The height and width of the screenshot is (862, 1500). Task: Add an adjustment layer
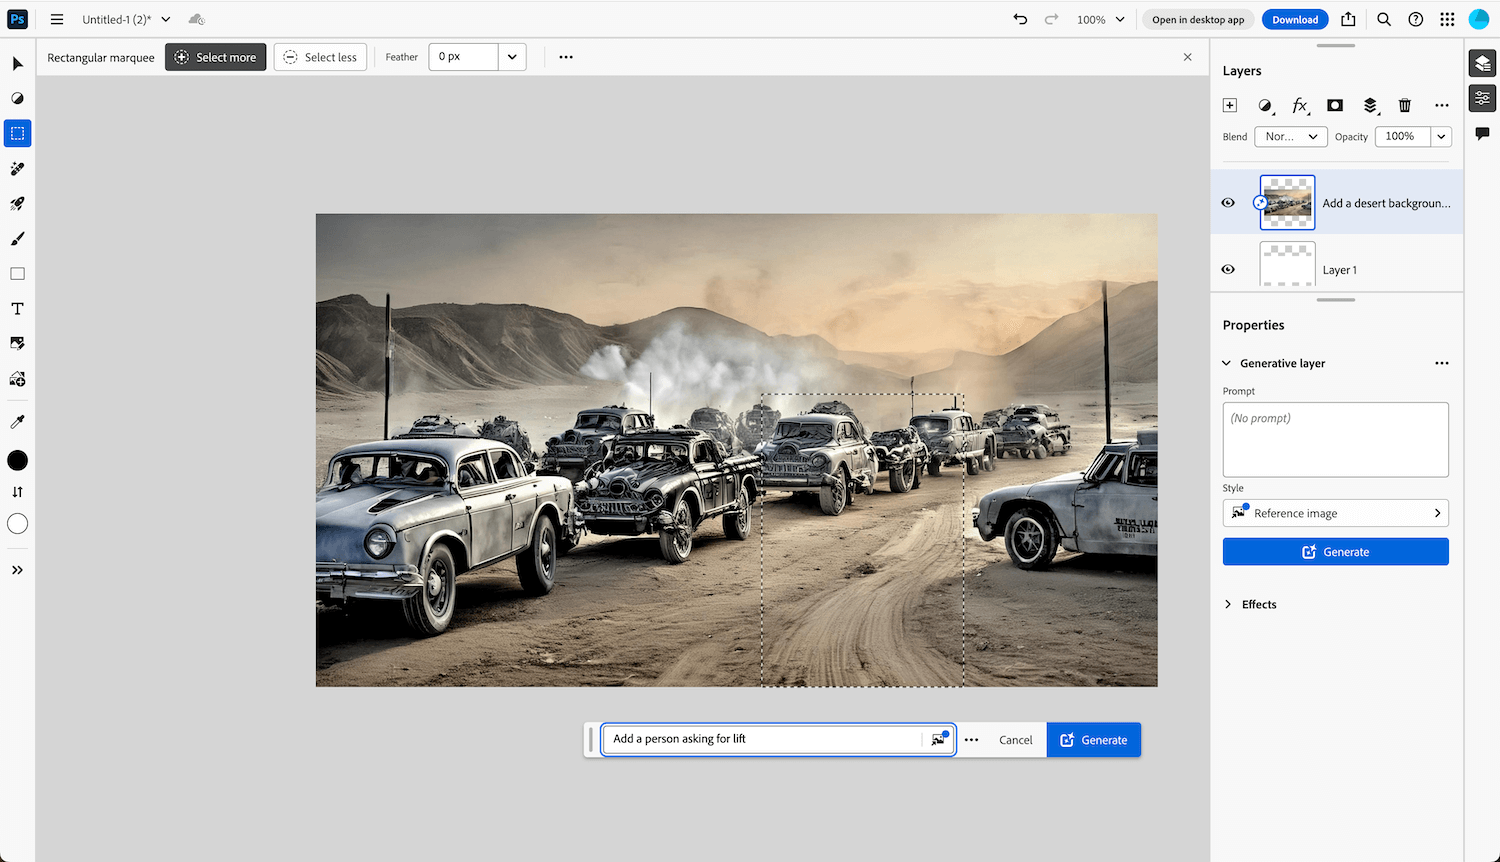[x=1265, y=105]
